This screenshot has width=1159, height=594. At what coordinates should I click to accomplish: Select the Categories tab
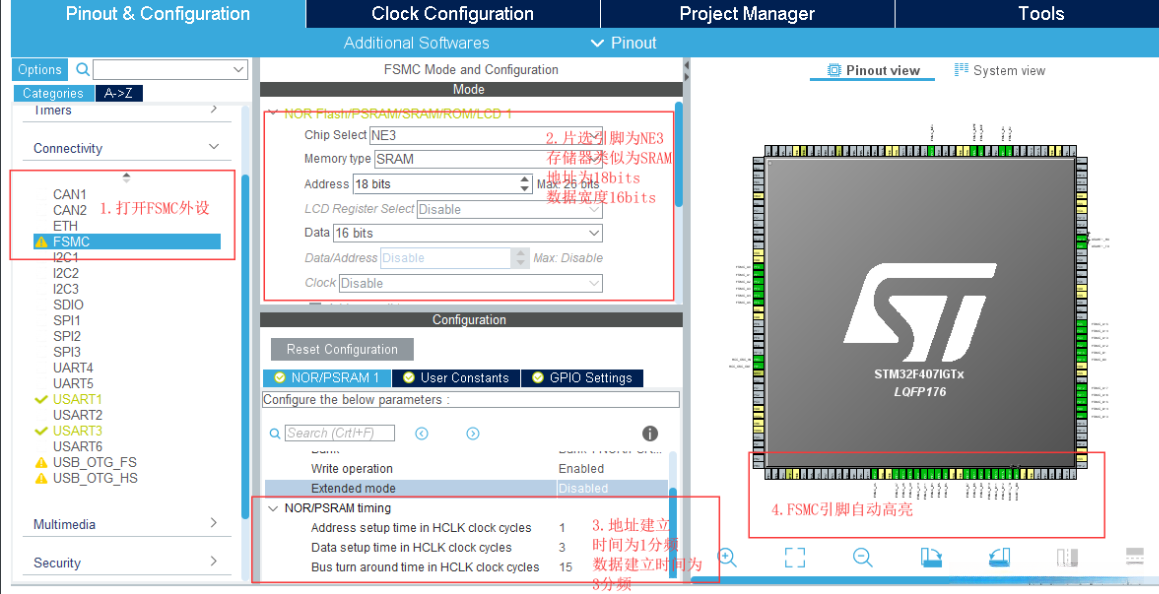(53, 93)
